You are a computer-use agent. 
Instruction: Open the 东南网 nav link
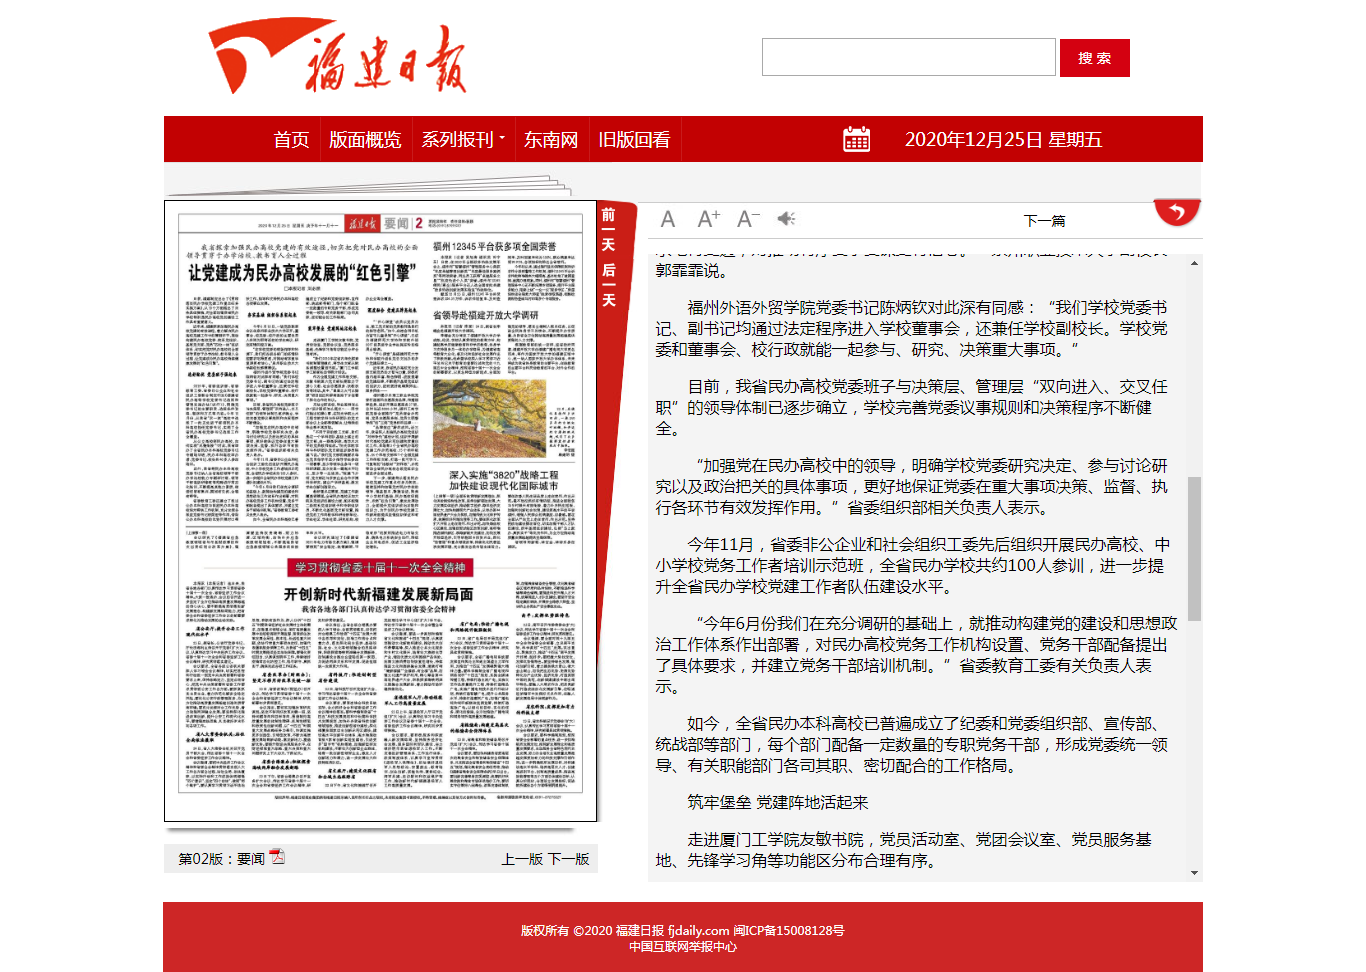[551, 139]
